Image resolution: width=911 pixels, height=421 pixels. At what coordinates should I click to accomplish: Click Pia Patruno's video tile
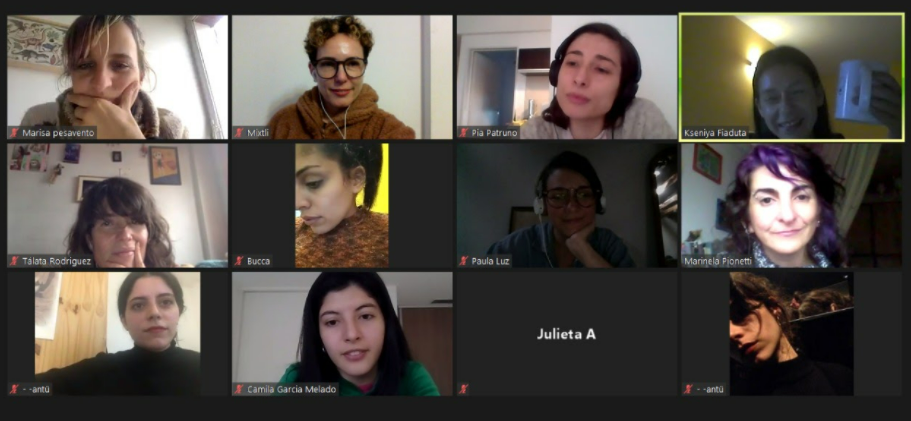coord(566,77)
